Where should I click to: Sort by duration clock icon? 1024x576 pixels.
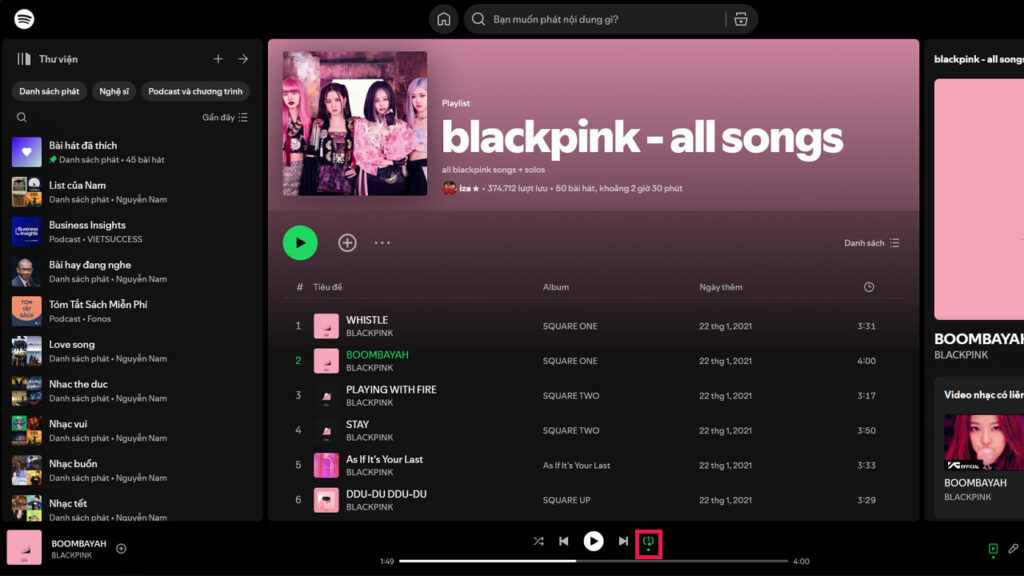[869, 287]
